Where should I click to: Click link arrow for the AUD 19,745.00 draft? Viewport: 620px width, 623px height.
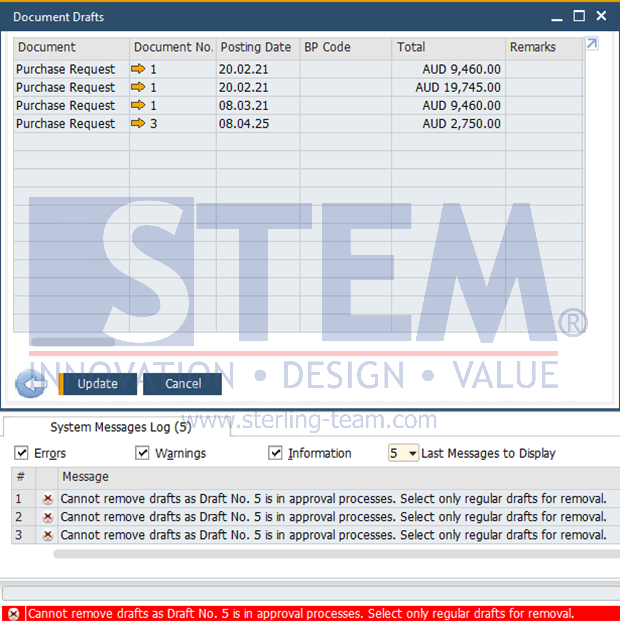pos(138,88)
